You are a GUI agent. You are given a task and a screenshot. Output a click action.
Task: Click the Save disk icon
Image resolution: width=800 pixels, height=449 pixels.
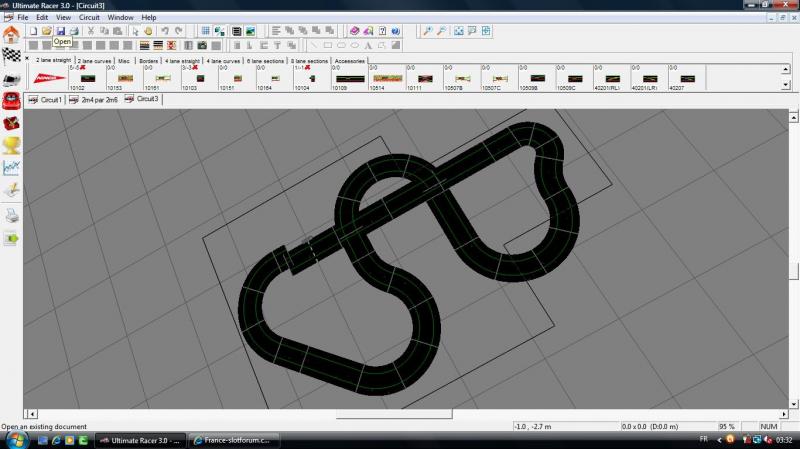coord(60,31)
